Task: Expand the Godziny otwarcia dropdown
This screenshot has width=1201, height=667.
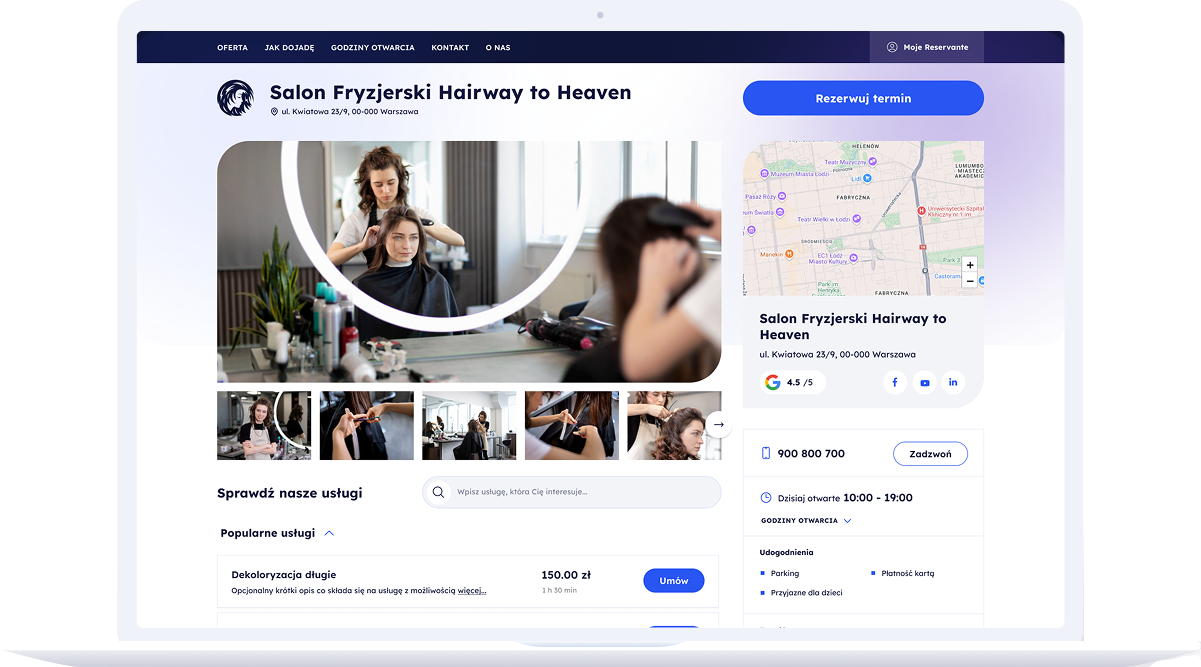Action: 806,521
